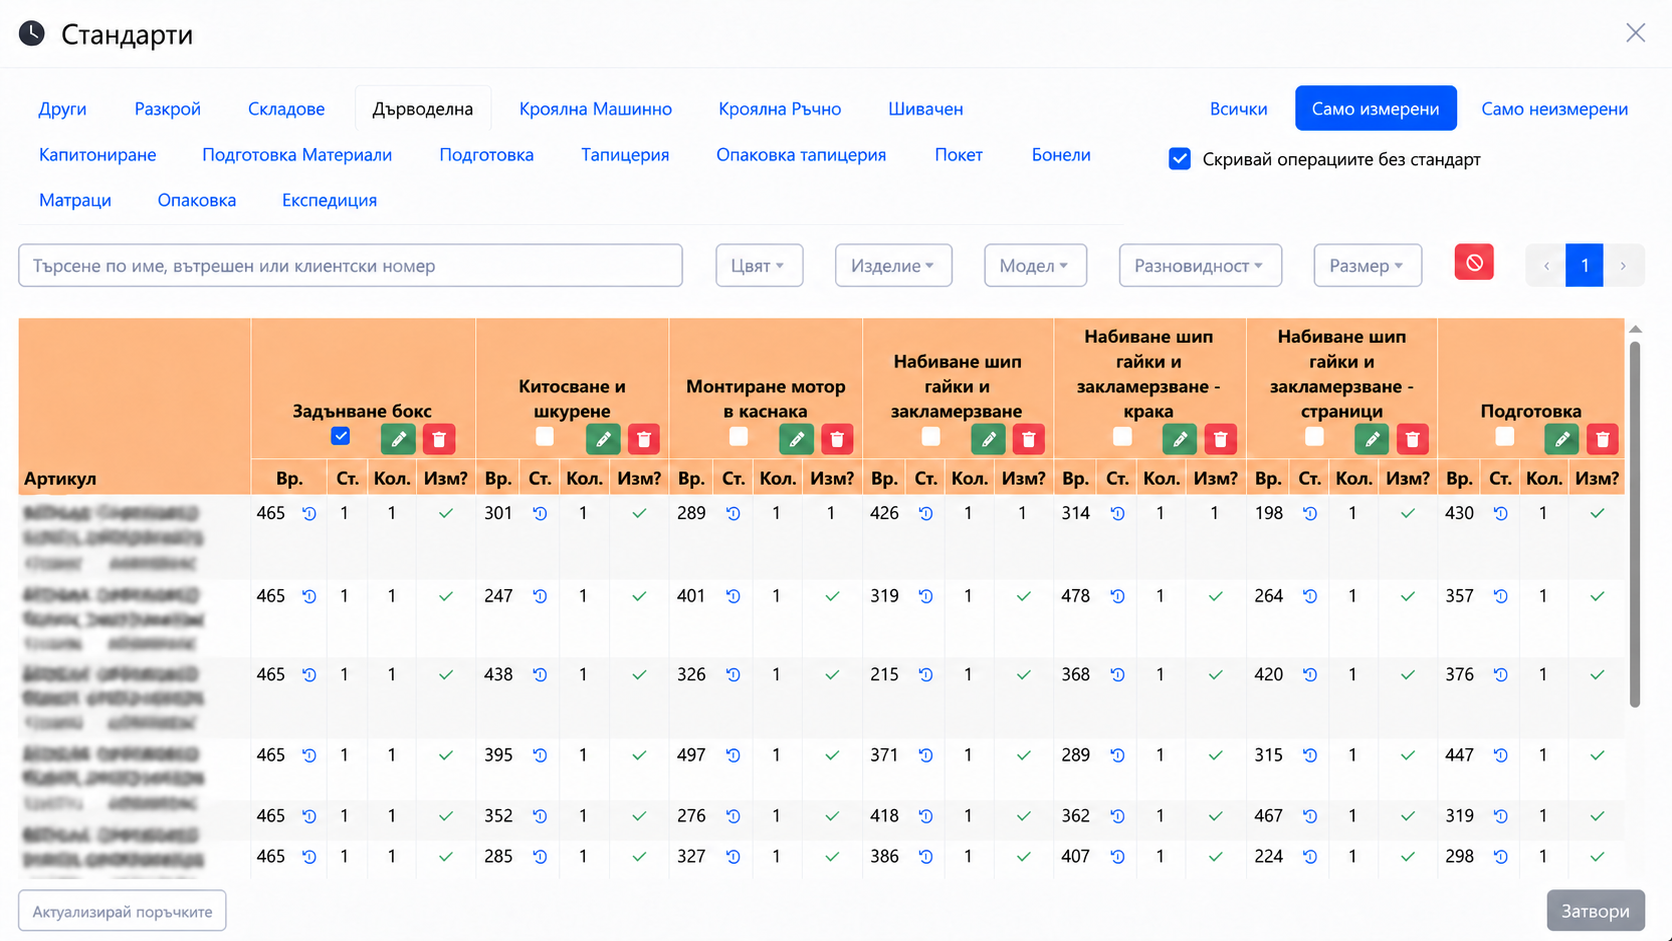The image size is (1672, 941).
Task: Select the Кроялна Машинно tab
Action: [x=595, y=109]
